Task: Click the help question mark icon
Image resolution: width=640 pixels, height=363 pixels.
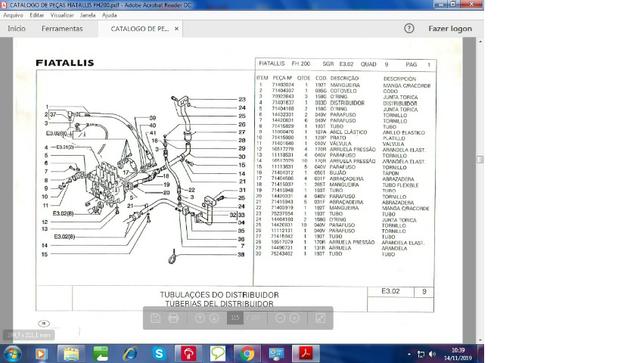Action: [409, 28]
